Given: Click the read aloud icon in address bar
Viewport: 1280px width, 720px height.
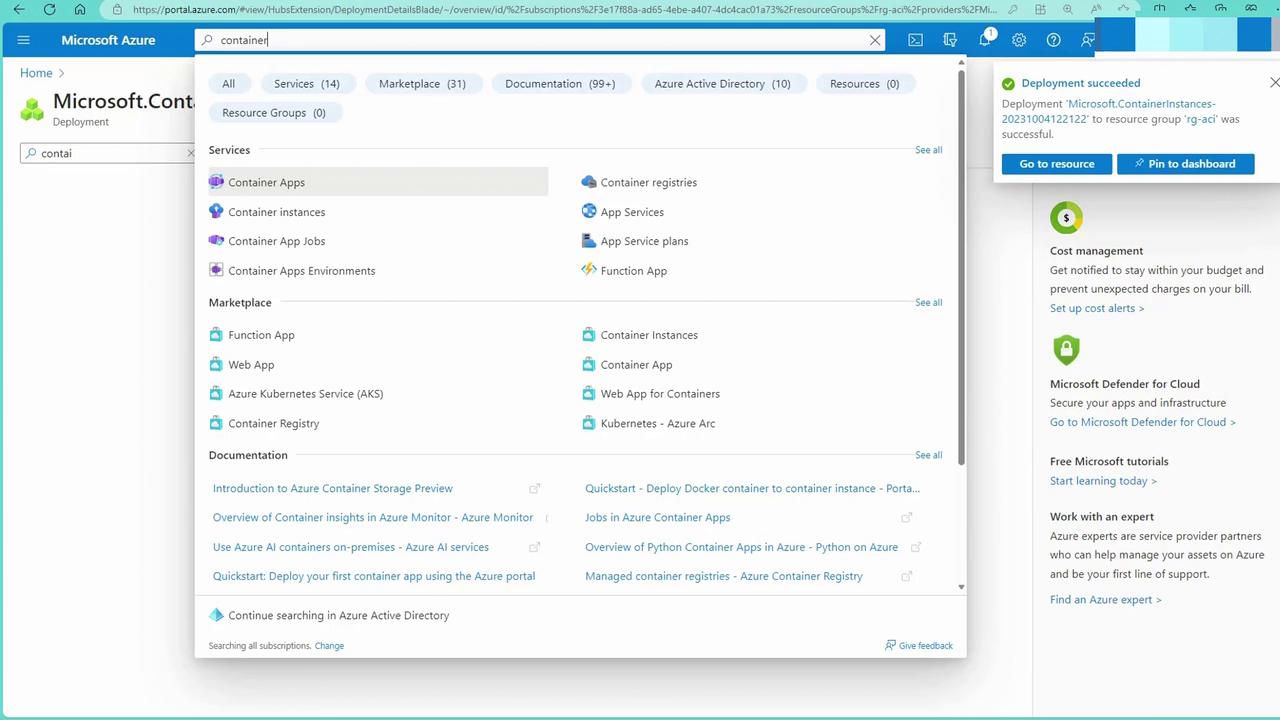Looking at the screenshot, I should 1095,9.
